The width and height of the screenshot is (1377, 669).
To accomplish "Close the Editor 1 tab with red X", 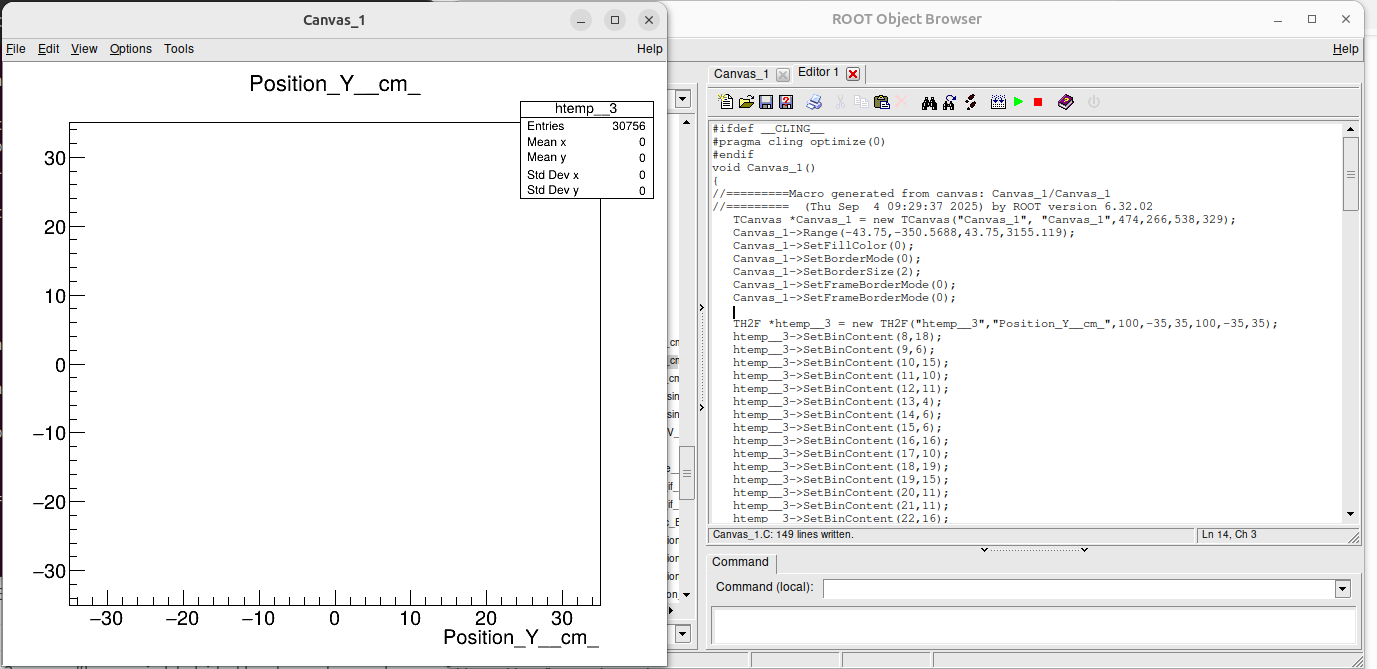I will click(852, 74).
